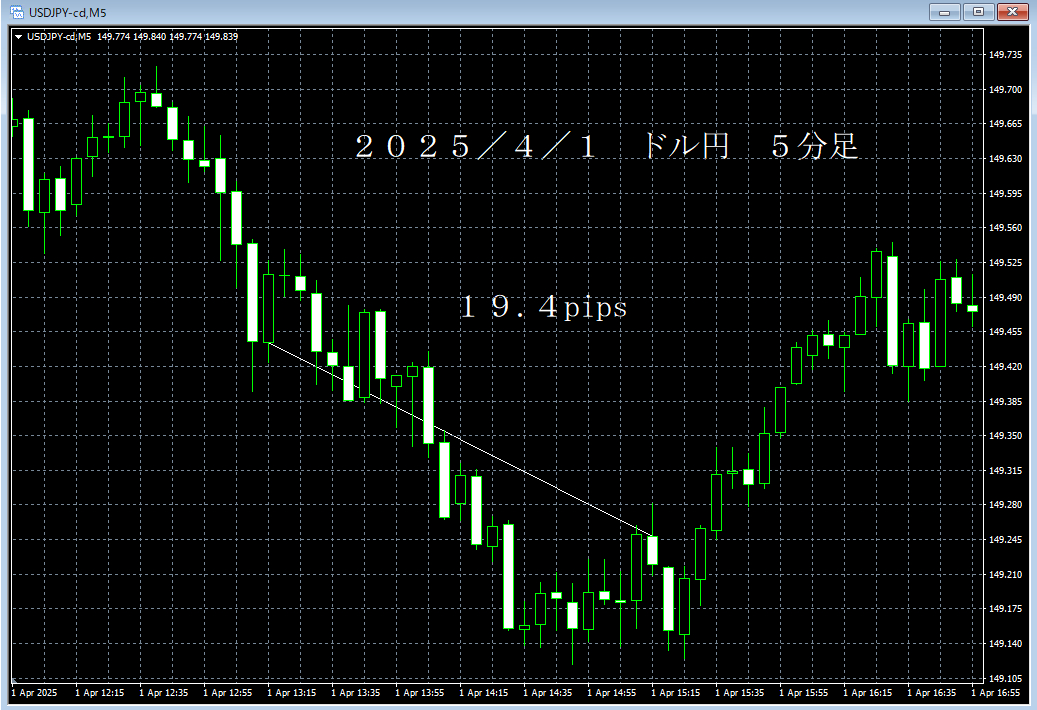Viewport: 1037px width, 710px height.
Task: Click the 19.4pips text label
Action: [545, 308]
